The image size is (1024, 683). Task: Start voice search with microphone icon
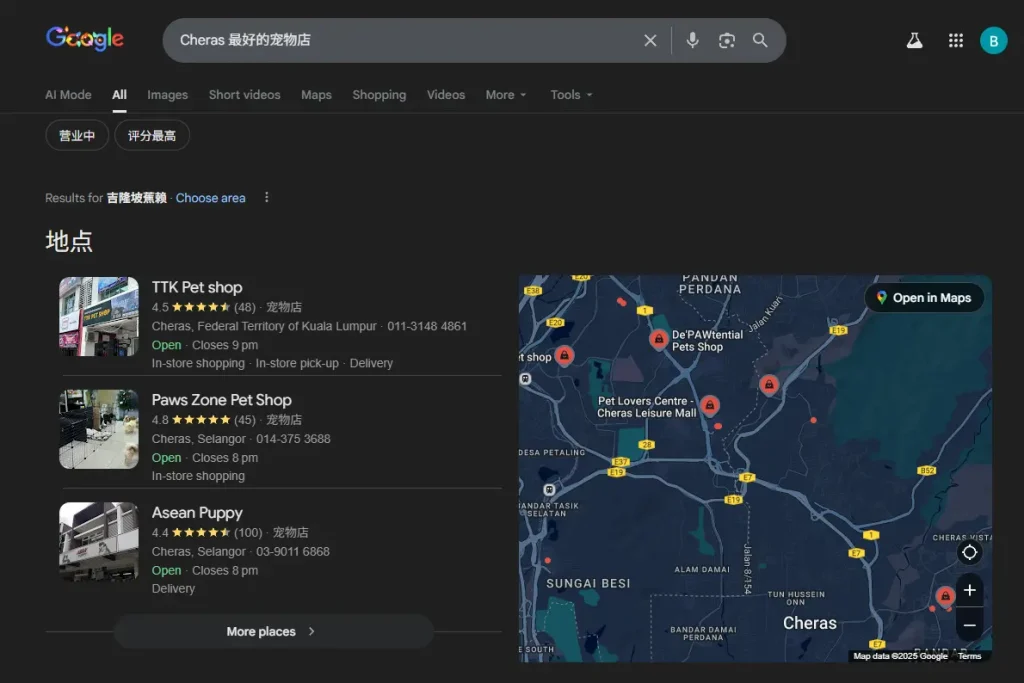692,40
